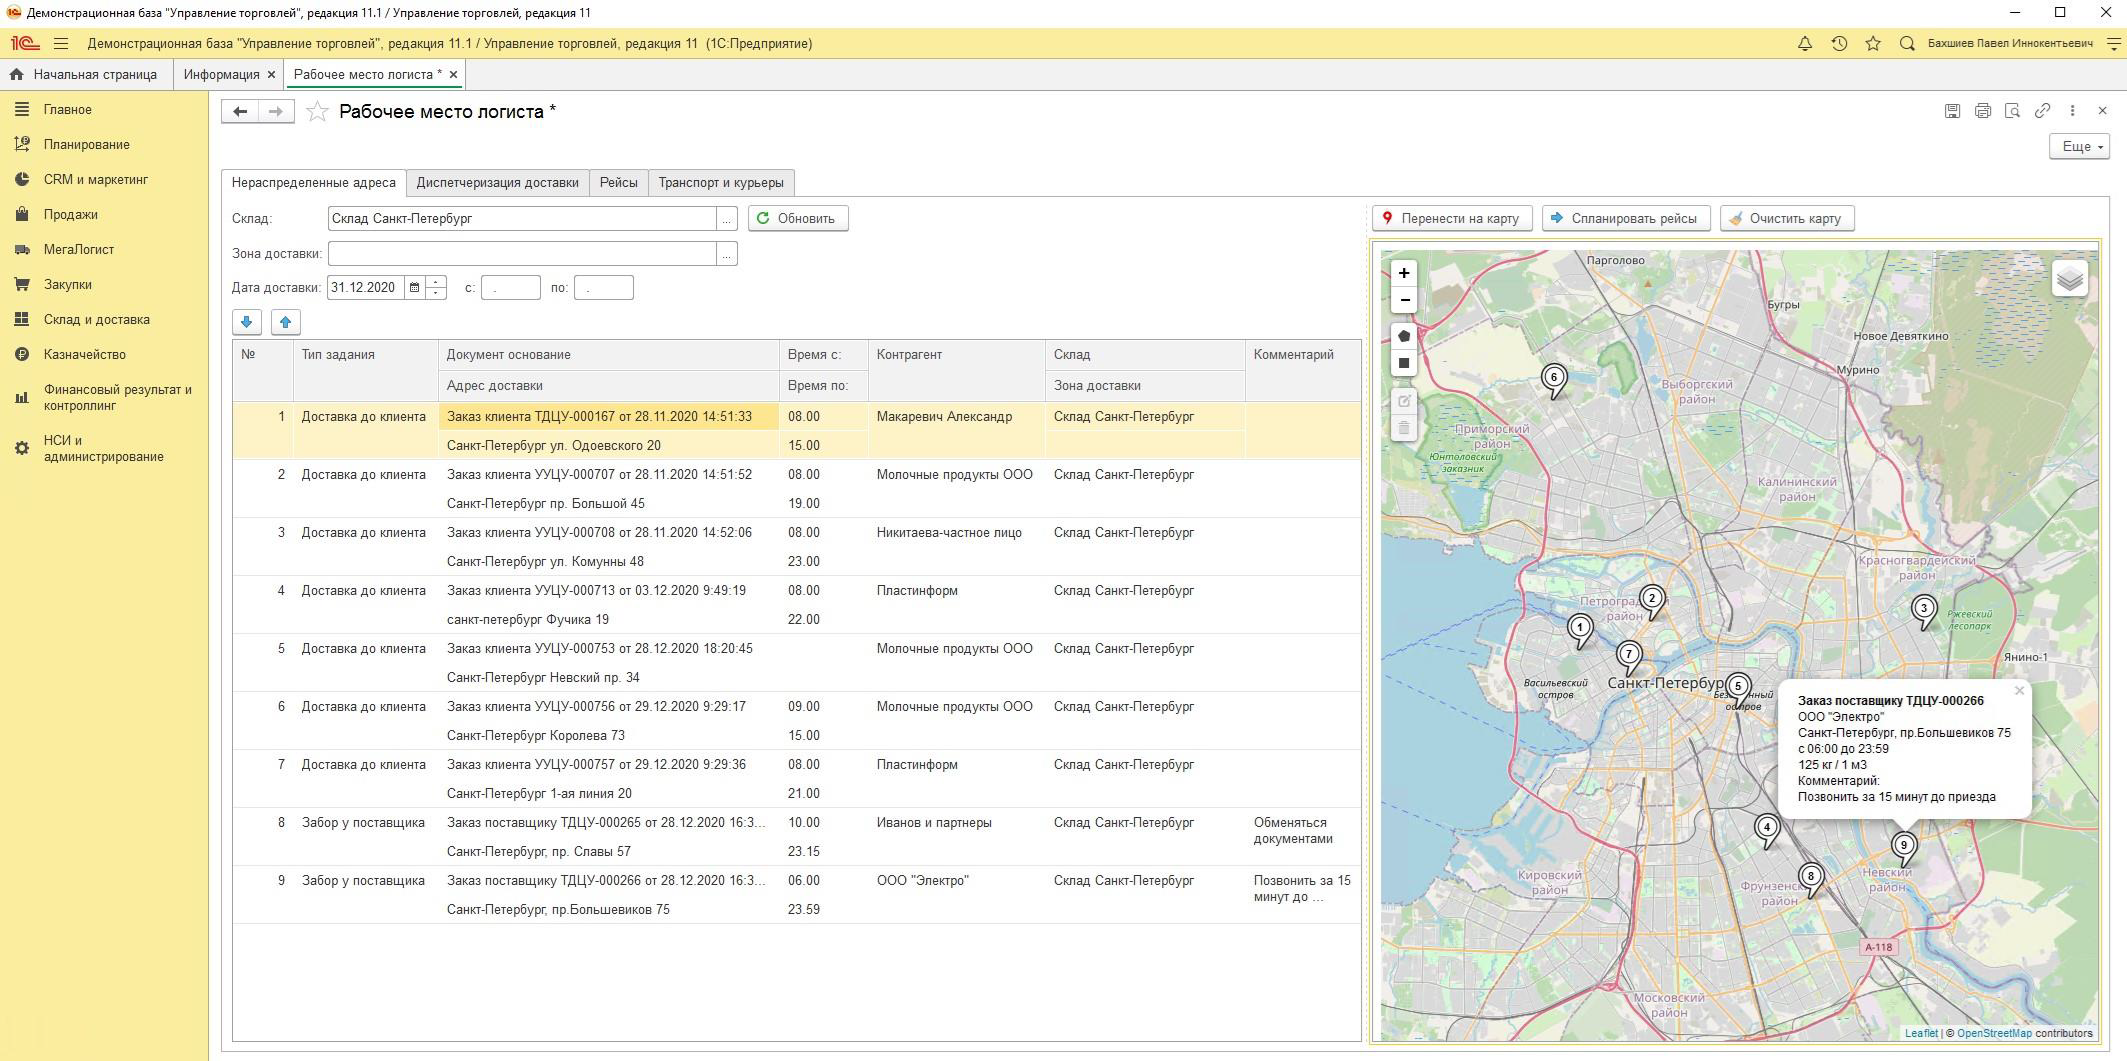Click map marker number 8
The image size is (2127, 1061).
pyautogui.click(x=1810, y=879)
